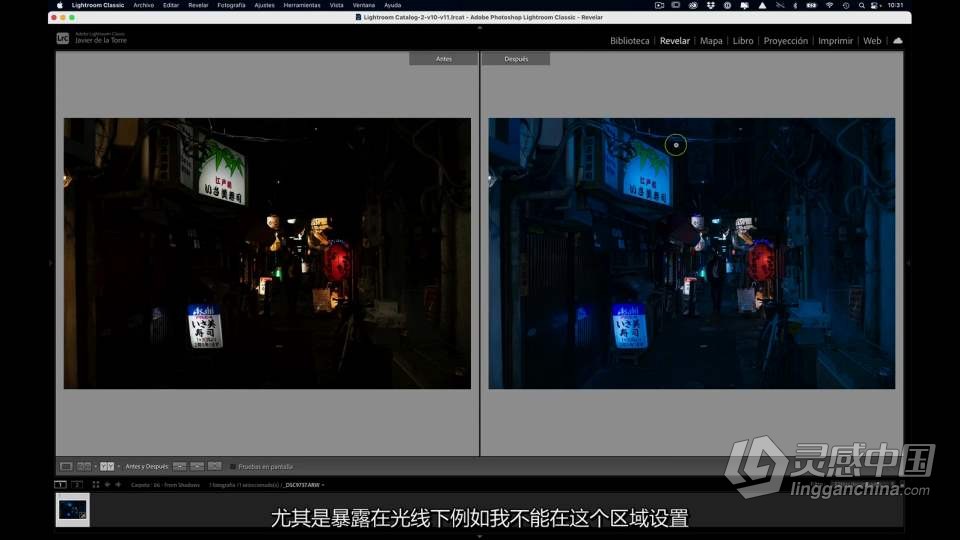960x540 pixels.
Task: Open Creative Cloud menu bar icon
Action: click(693, 5)
